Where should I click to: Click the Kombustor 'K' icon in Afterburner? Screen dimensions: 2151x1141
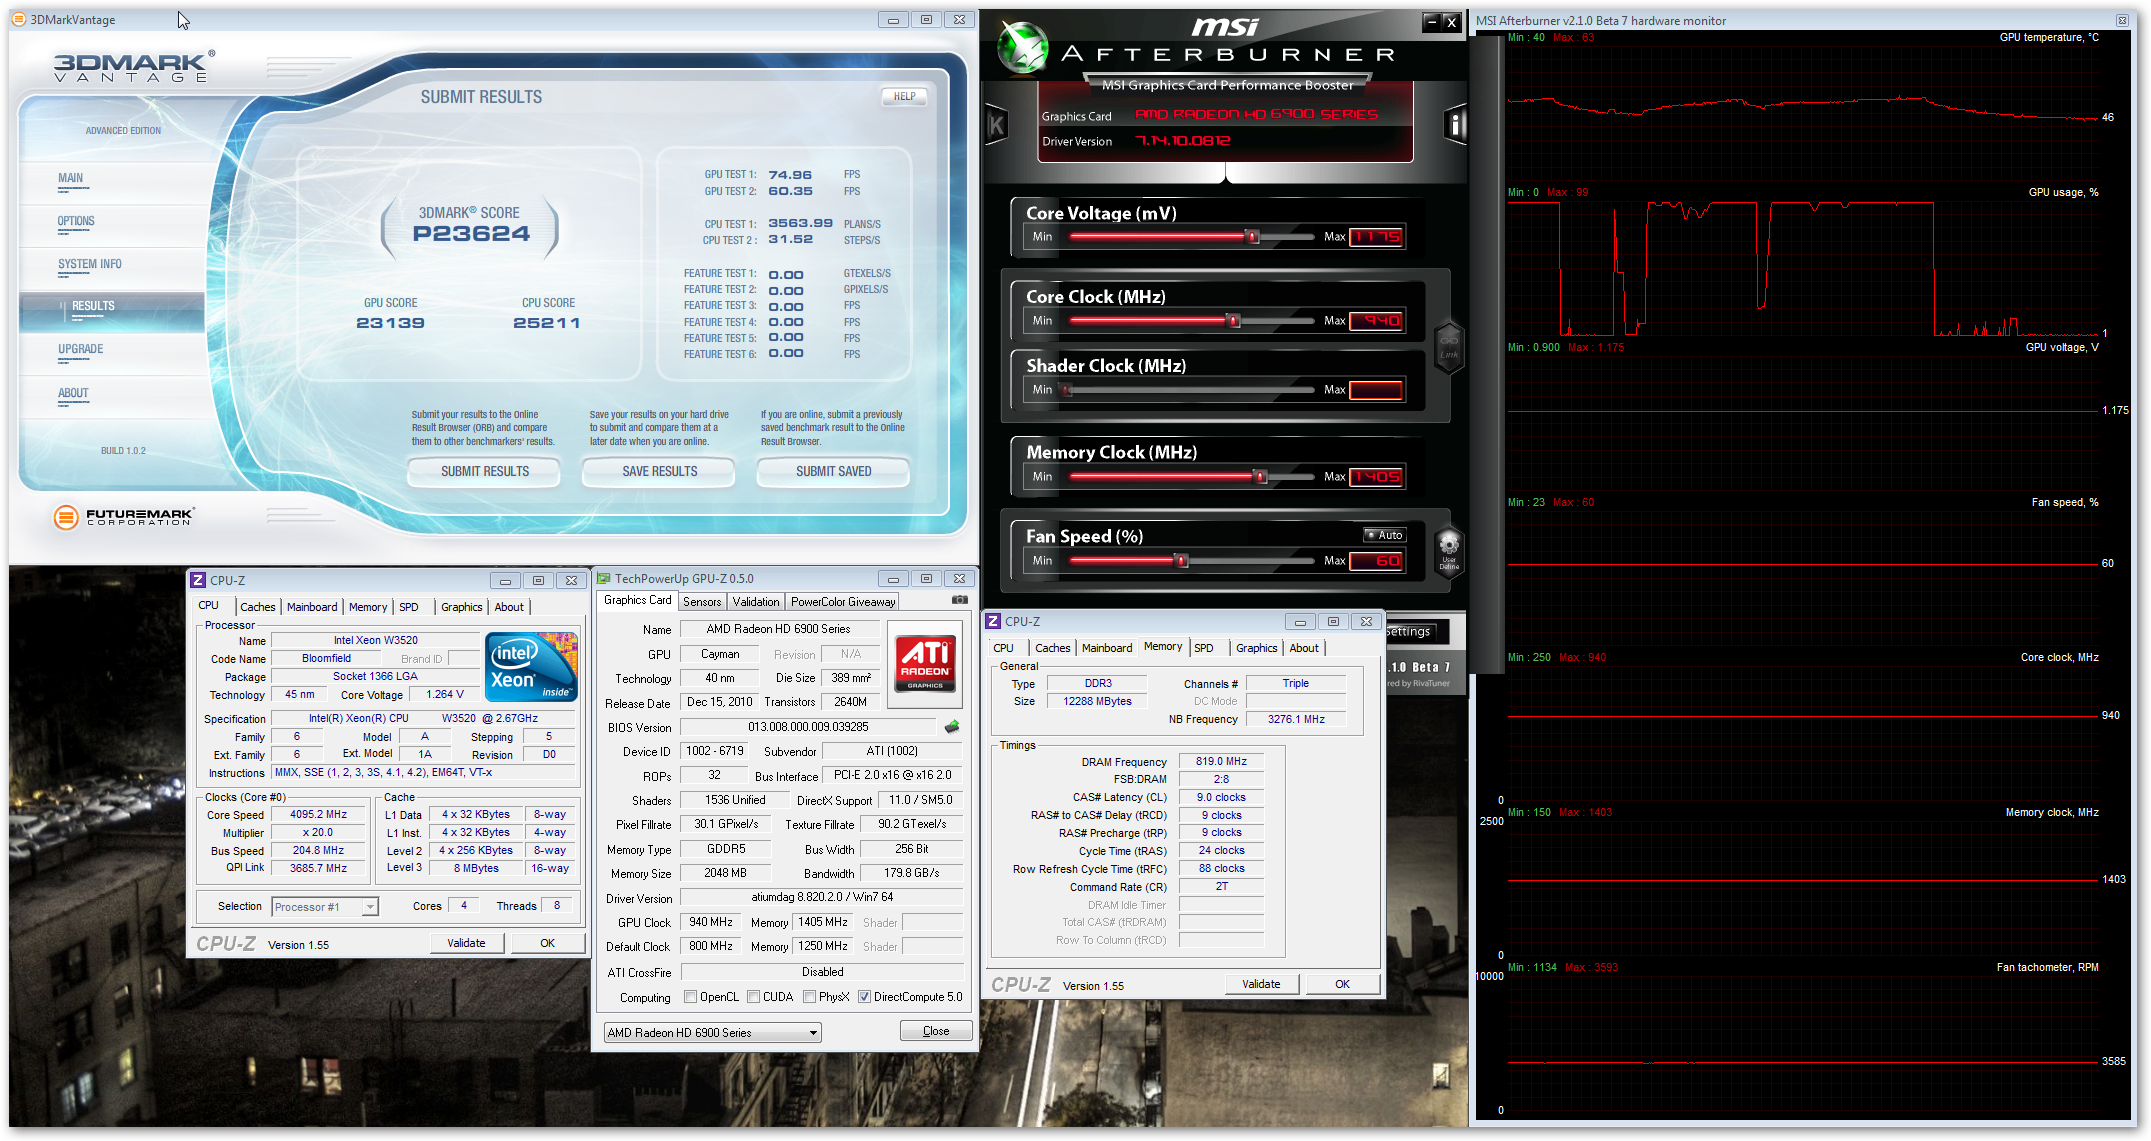point(996,125)
